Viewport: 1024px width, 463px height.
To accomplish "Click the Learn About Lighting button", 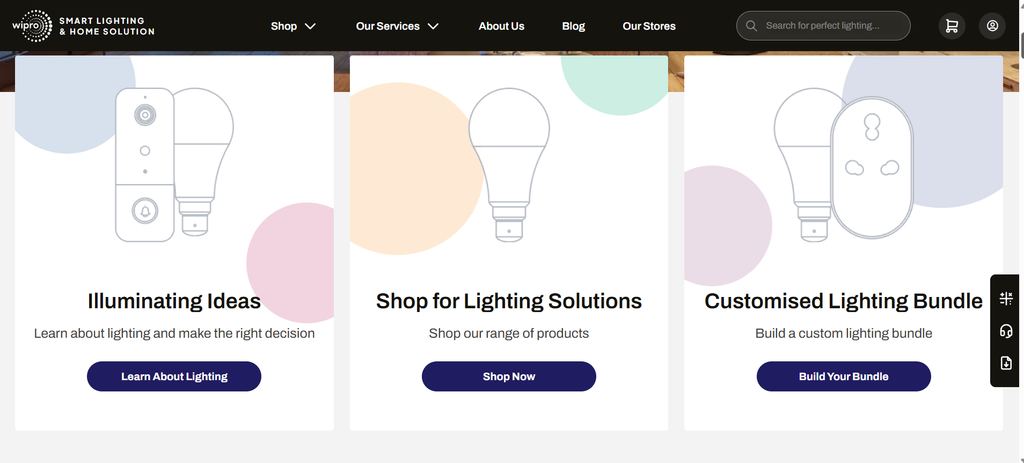I will (174, 376).
